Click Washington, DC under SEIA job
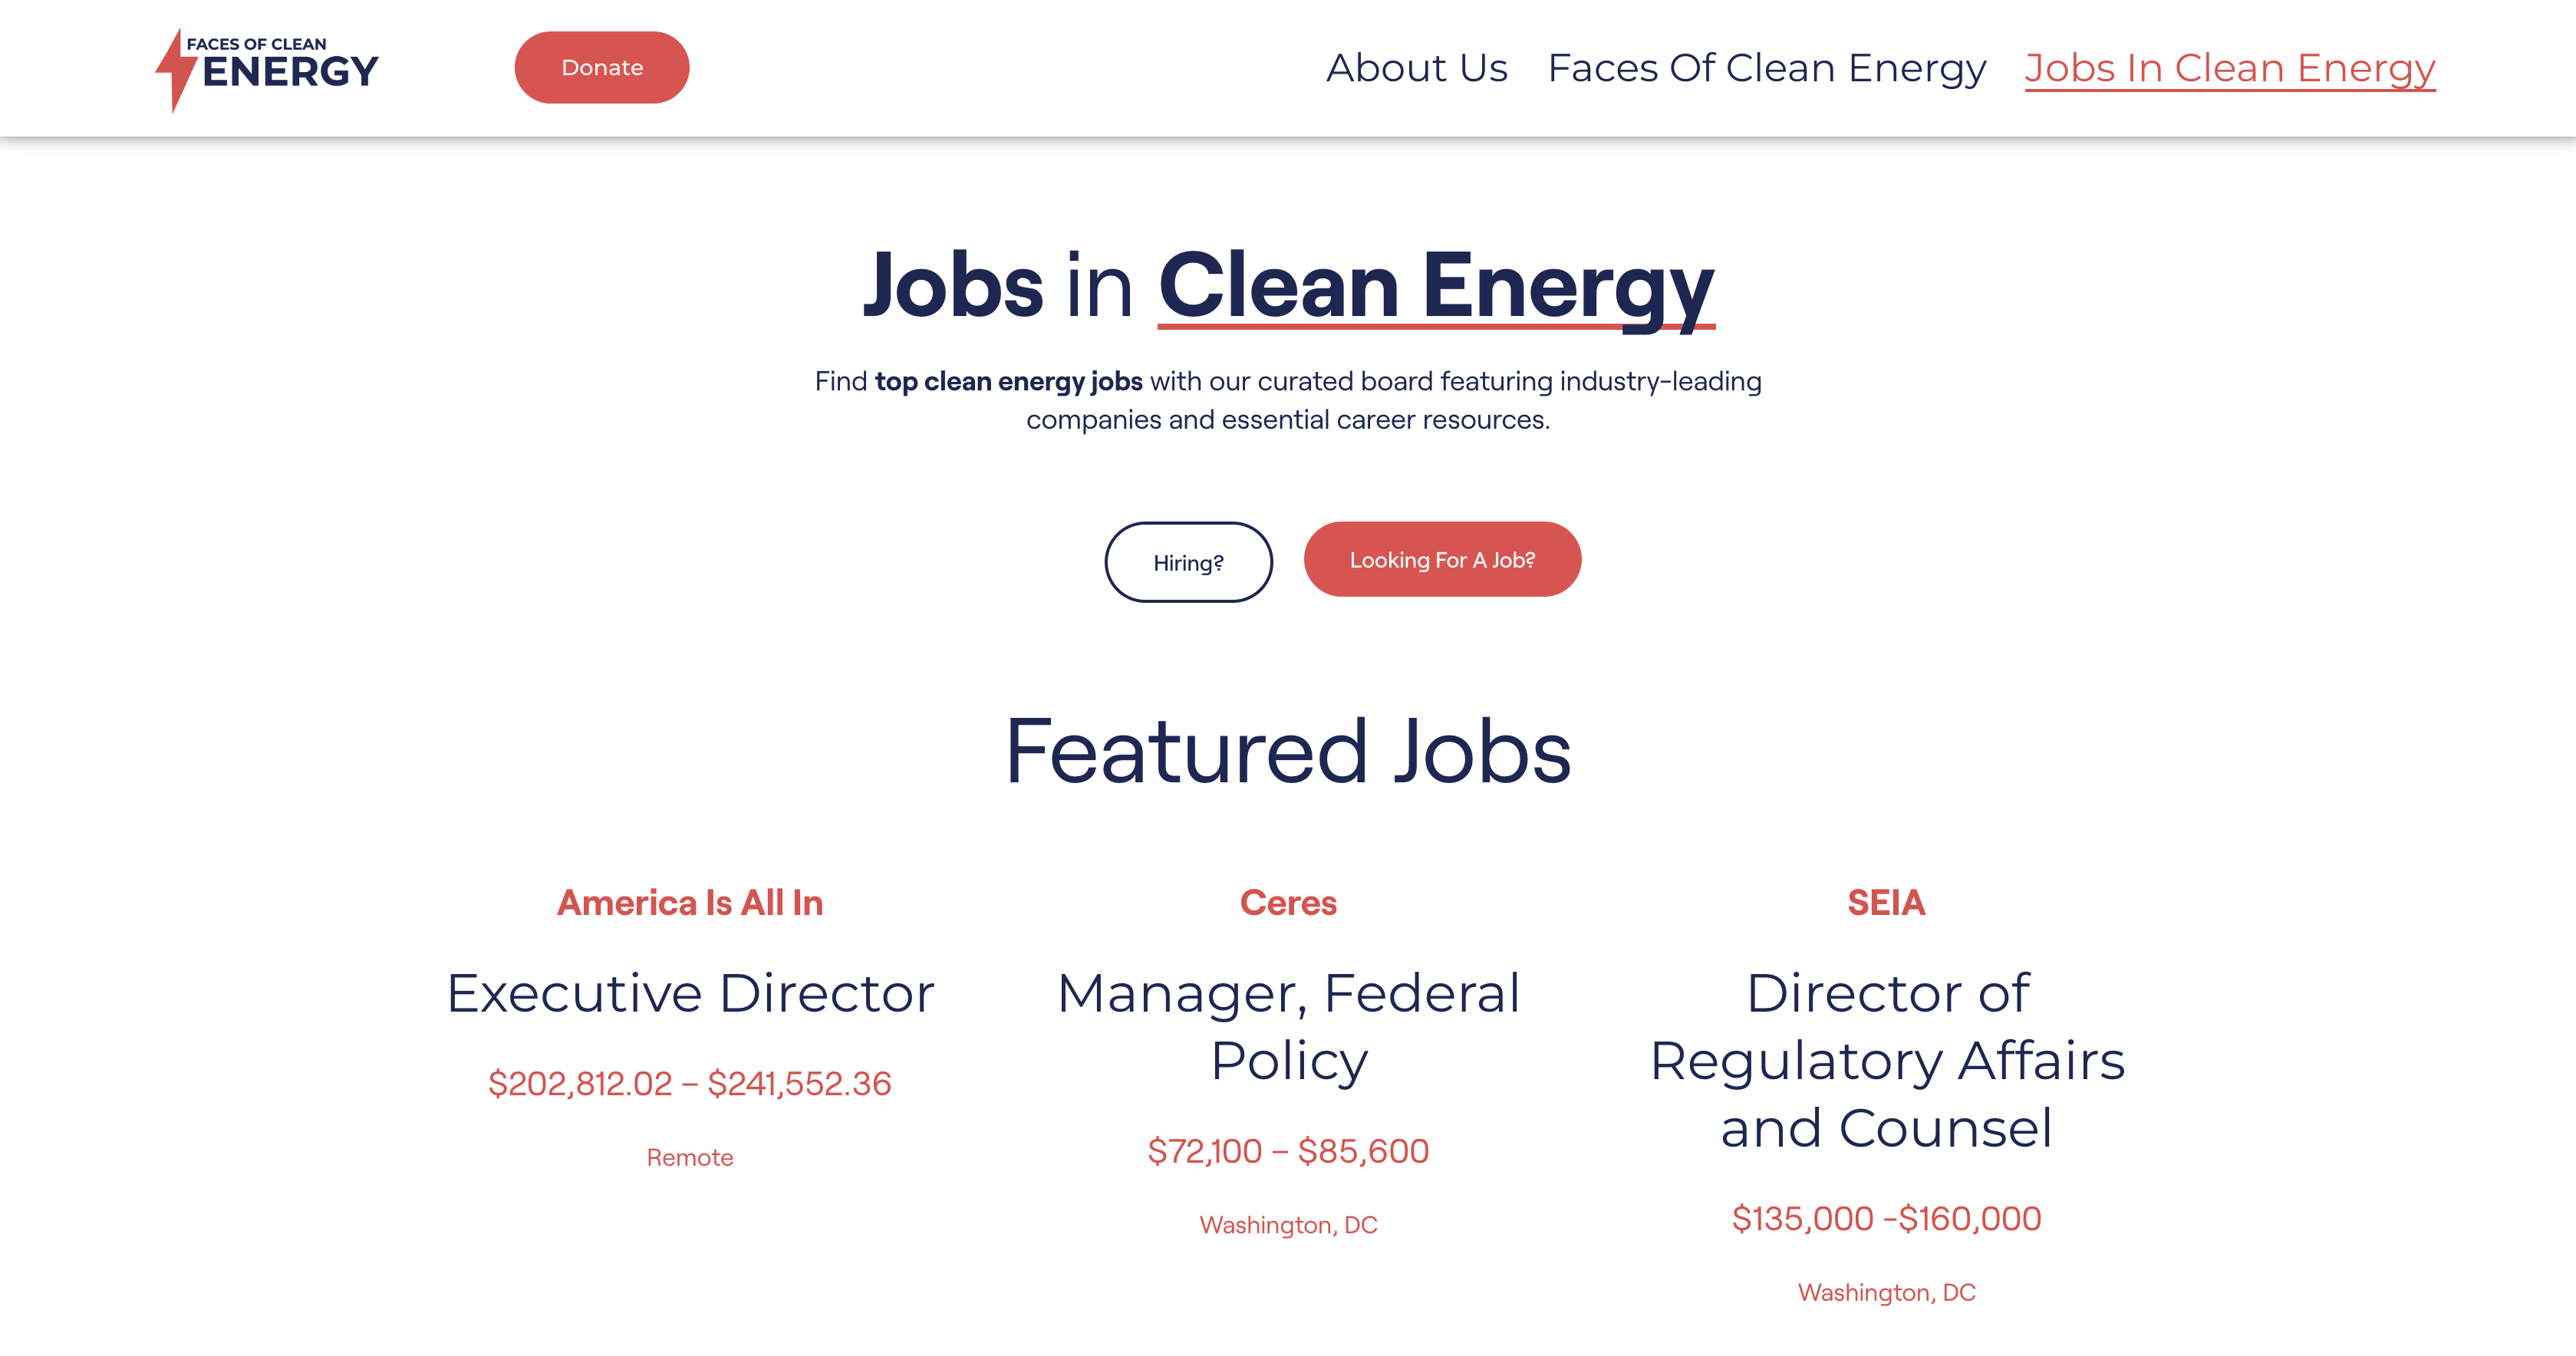2576x1356 pixels. pyautogui.click(x=1886, y=1291)
